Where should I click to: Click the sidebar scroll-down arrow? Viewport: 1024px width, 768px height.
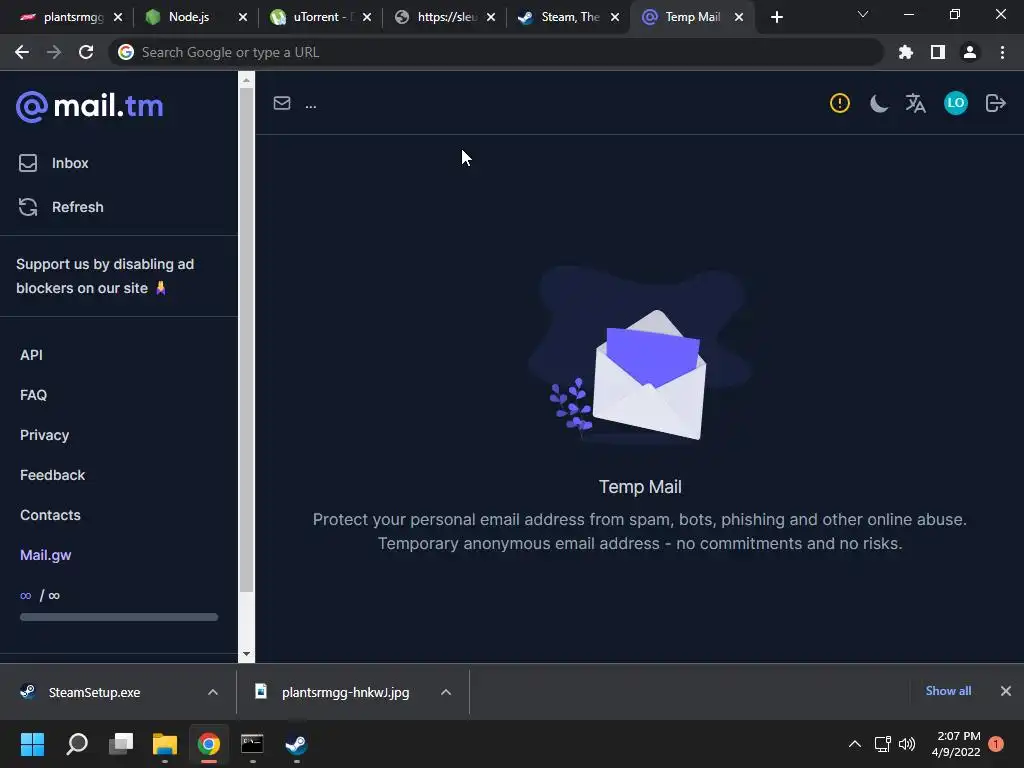point(246,654)
